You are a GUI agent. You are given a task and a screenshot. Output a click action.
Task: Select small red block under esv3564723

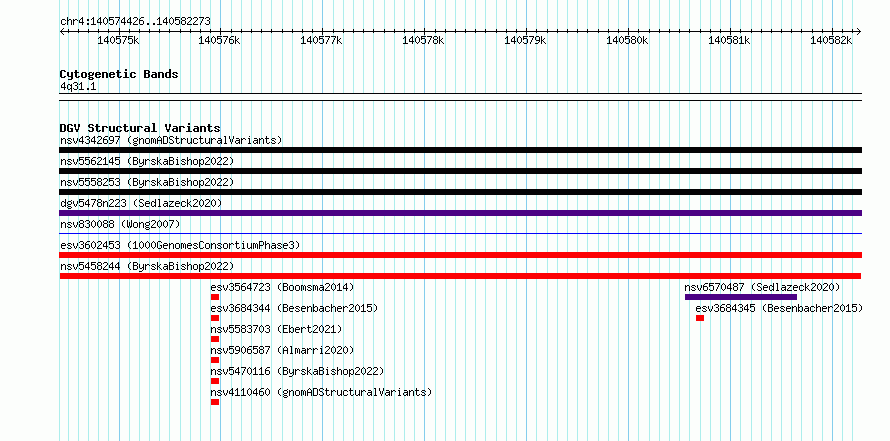215,297
